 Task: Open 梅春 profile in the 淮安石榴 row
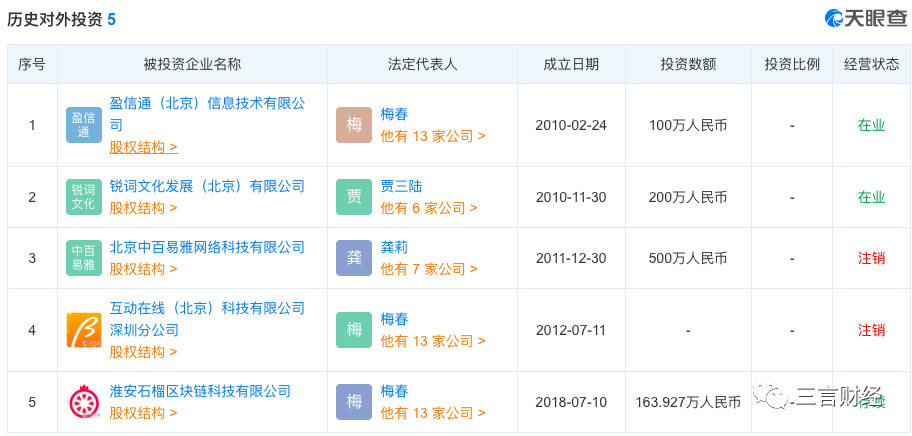[x=394, y=391]
